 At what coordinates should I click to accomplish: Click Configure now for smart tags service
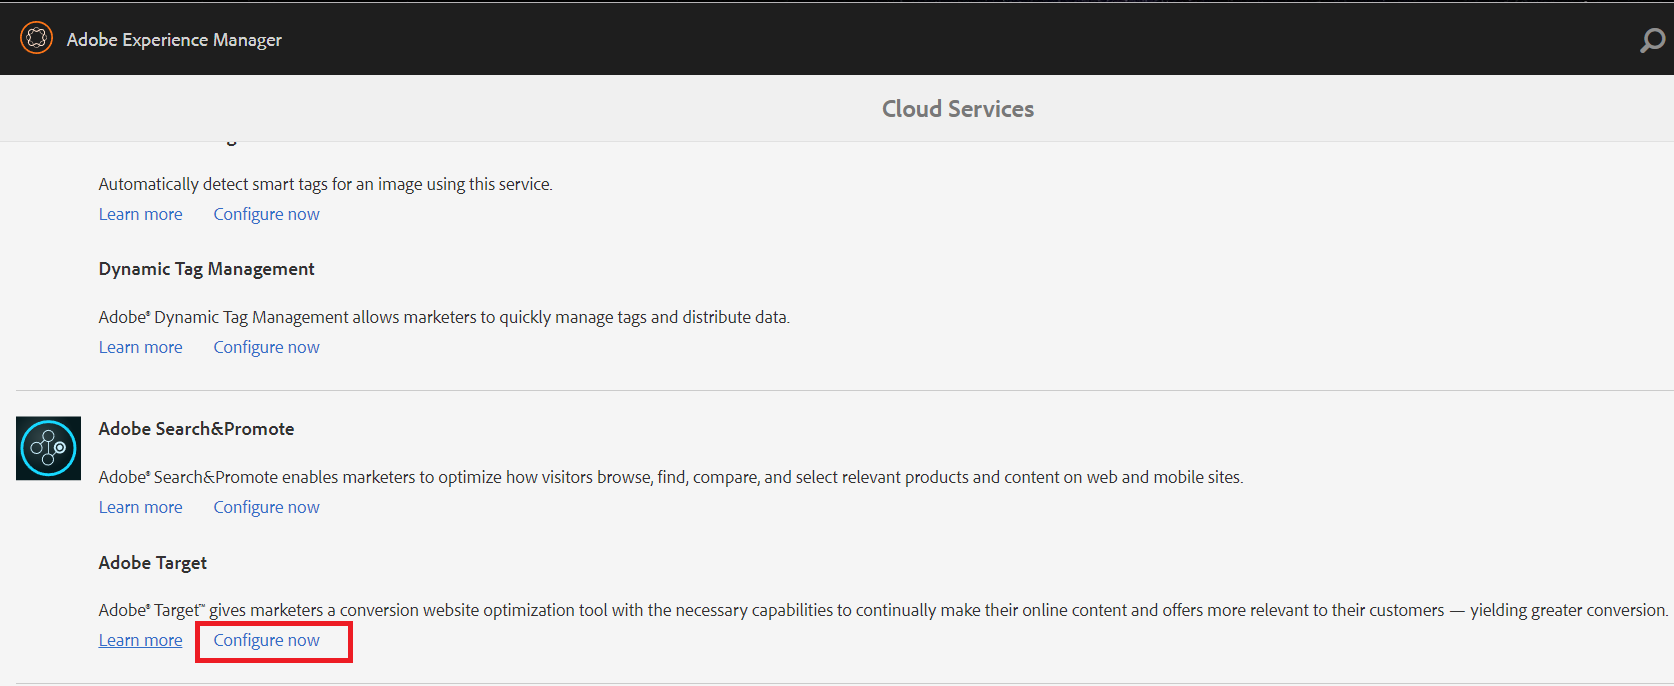coord(266,214)
